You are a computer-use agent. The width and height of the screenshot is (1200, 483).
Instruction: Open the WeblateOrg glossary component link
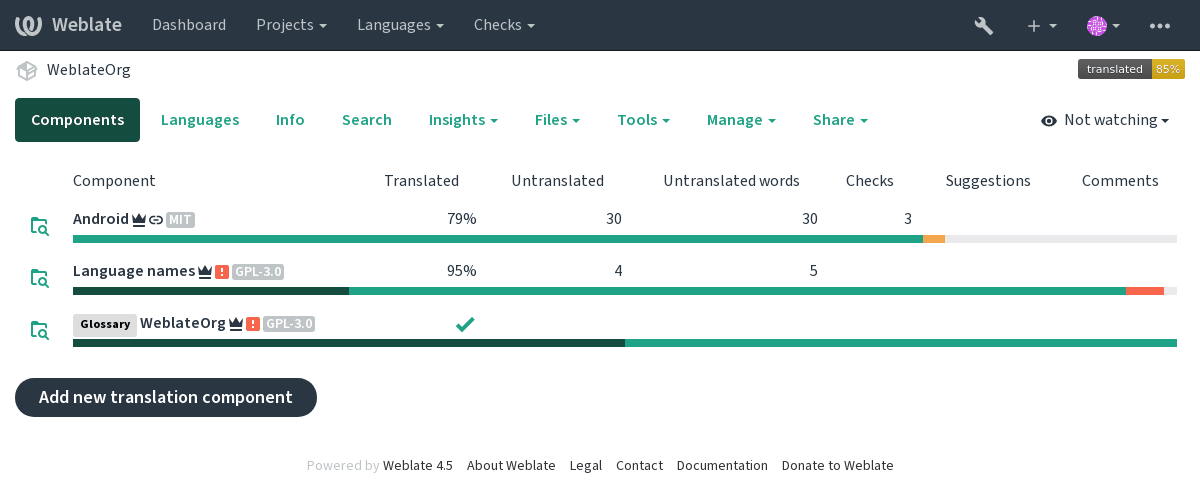click(x=183, y=323)
